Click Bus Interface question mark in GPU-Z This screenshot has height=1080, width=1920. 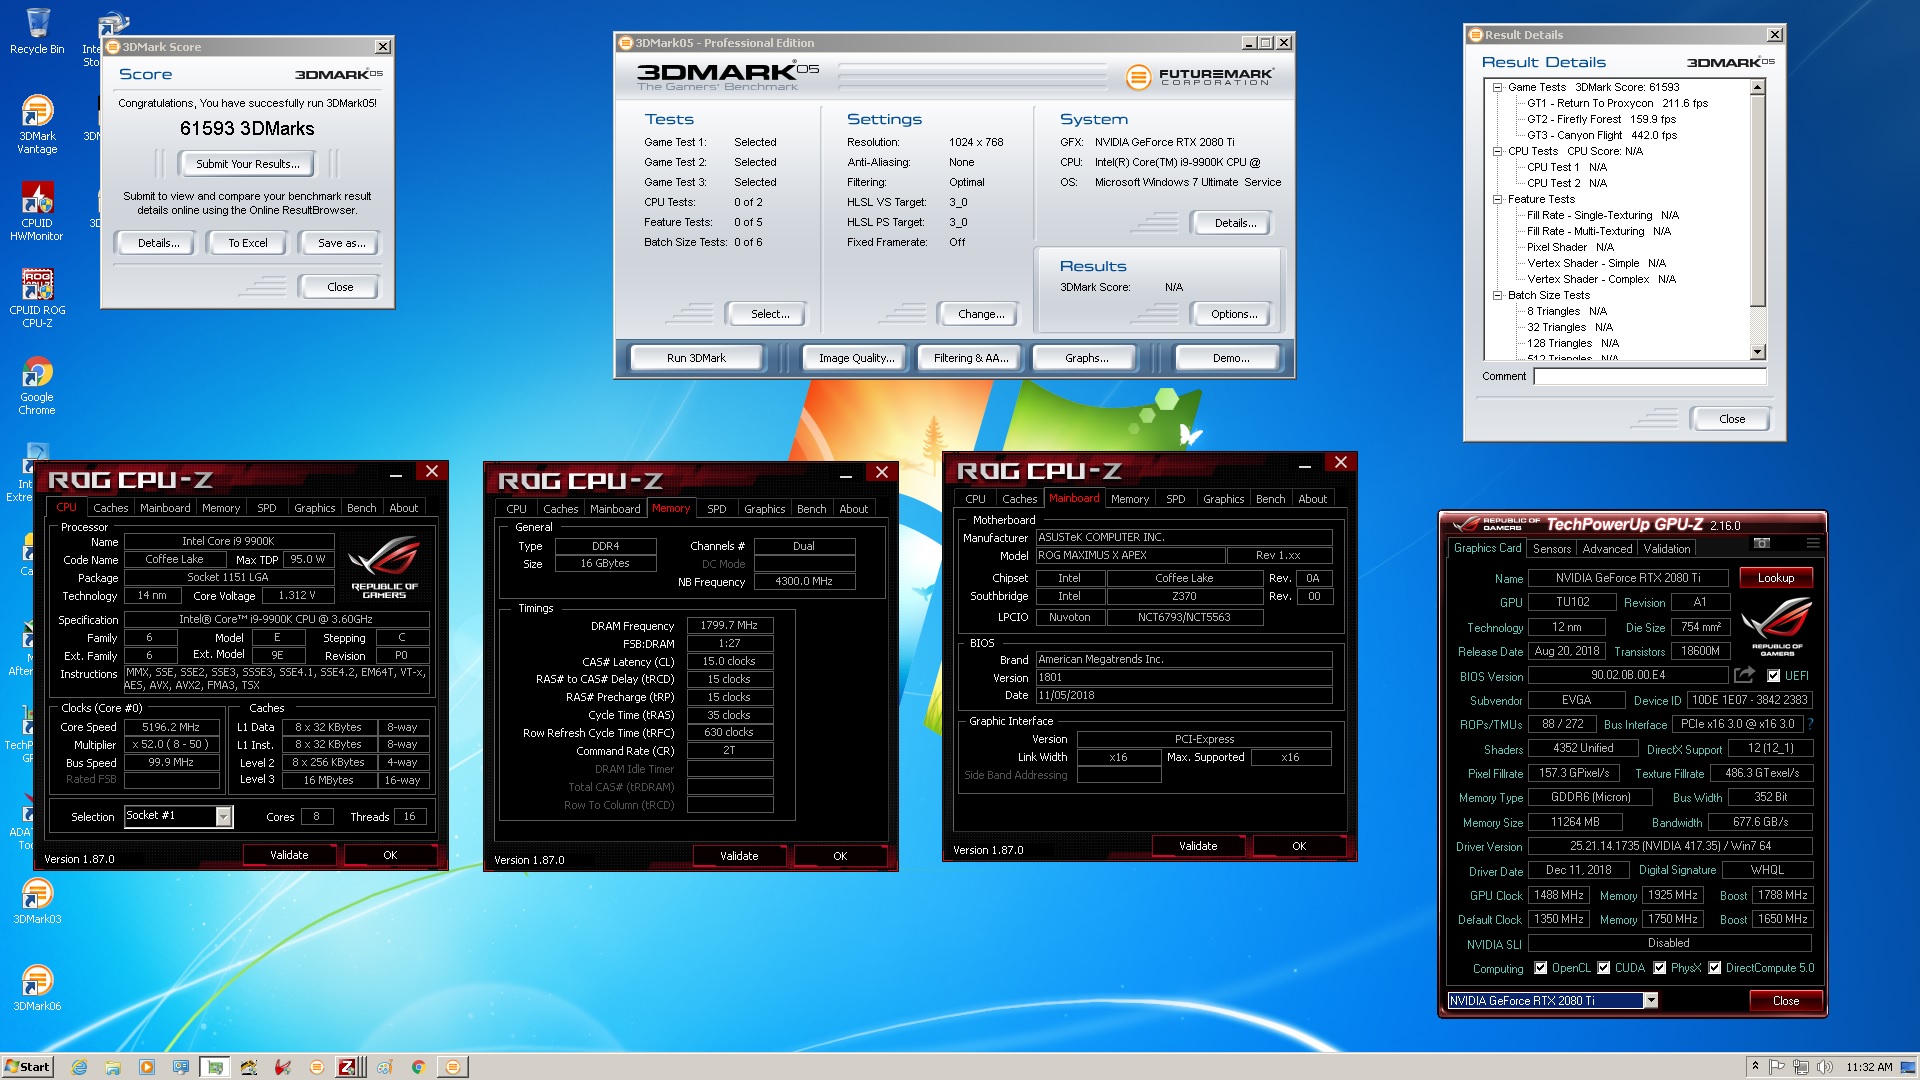tap(1810, 724)
